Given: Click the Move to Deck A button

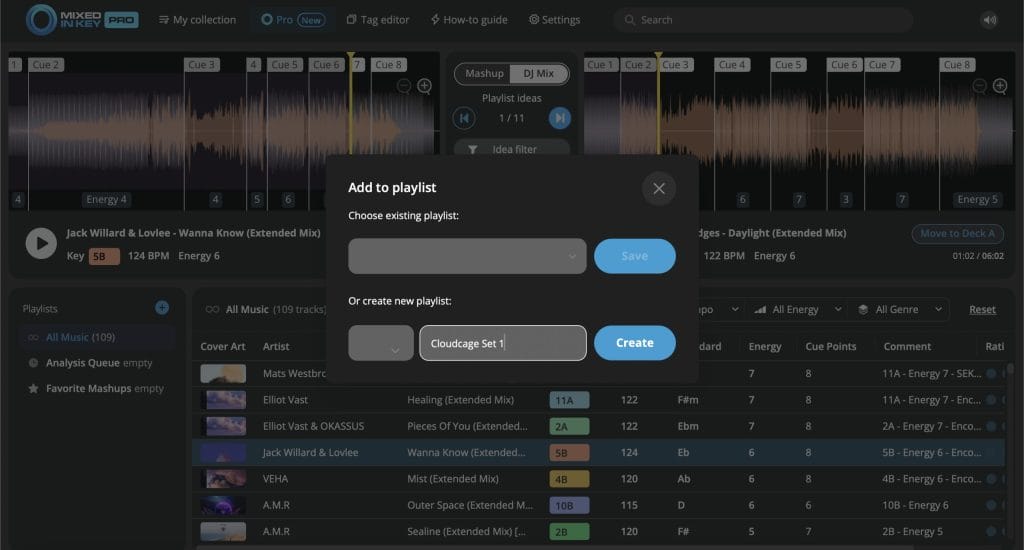Looking at the screenshot, I should (957, 234).
